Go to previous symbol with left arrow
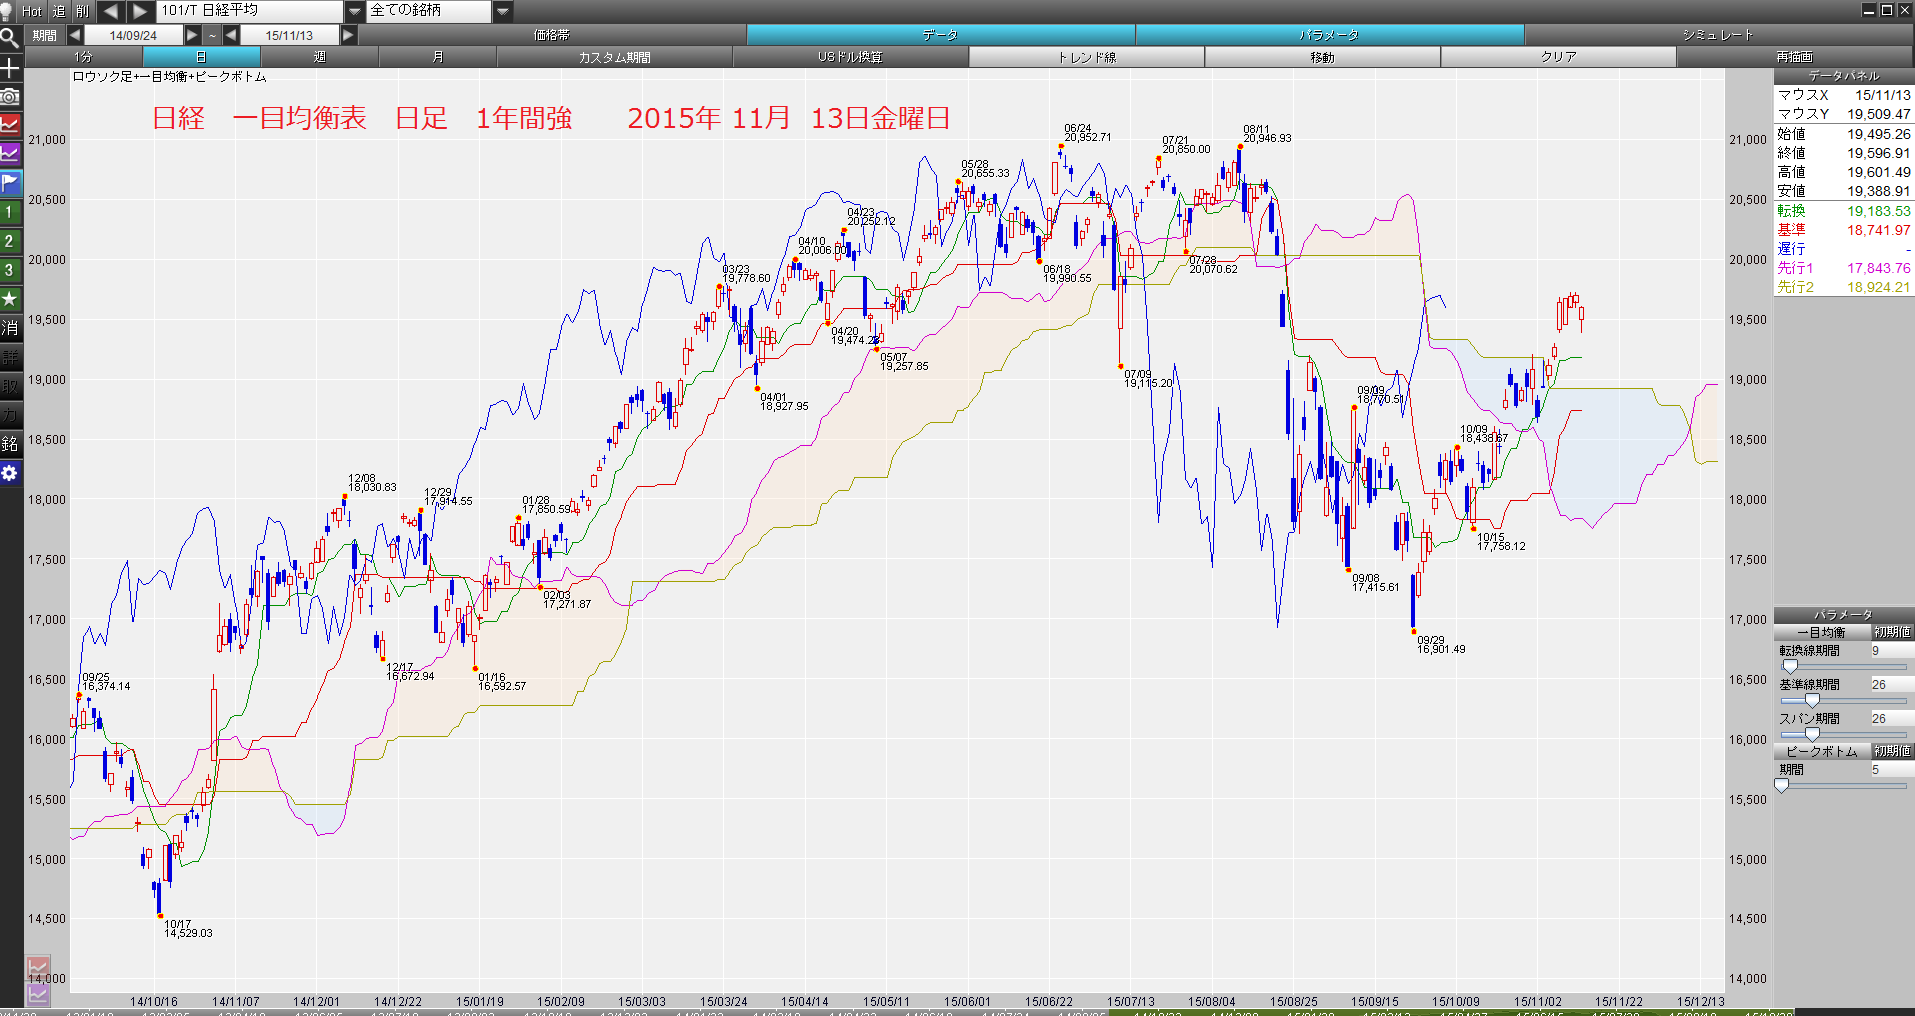The width and height of the screenshot is (1915, 1016). (110, 11)
